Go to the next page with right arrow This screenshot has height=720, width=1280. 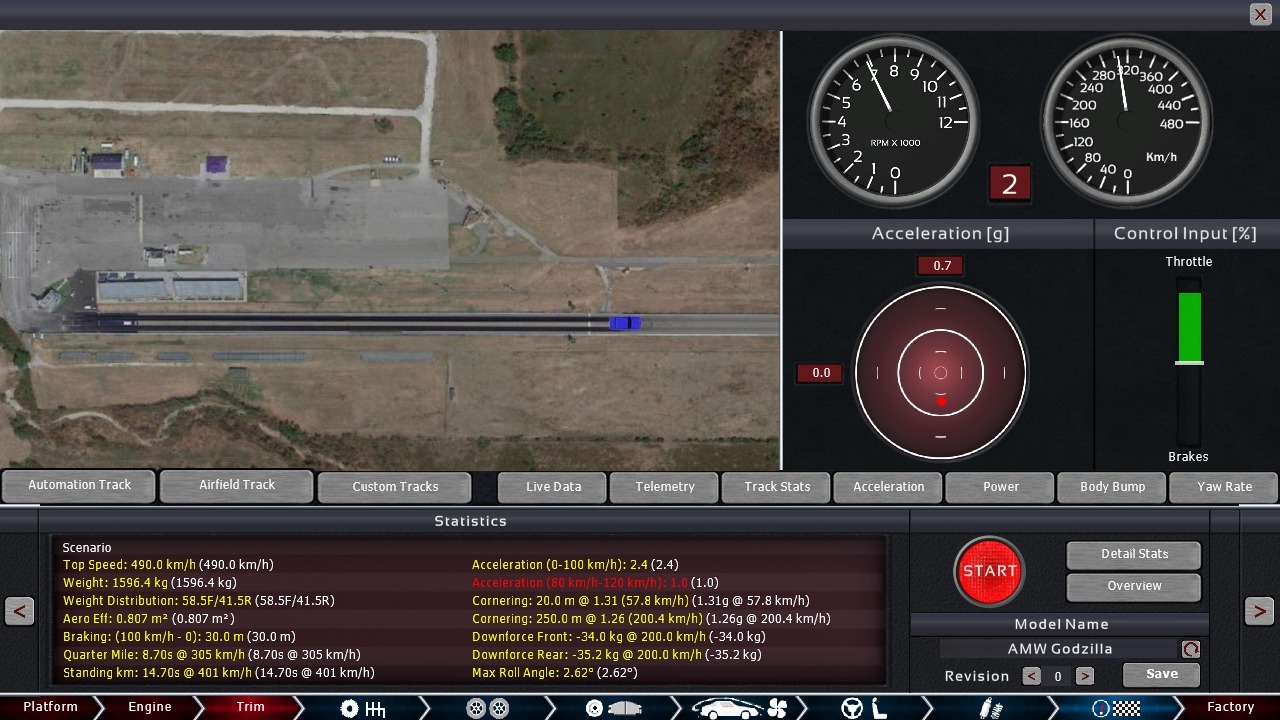pyautogui.click(x=1259, y=611)
